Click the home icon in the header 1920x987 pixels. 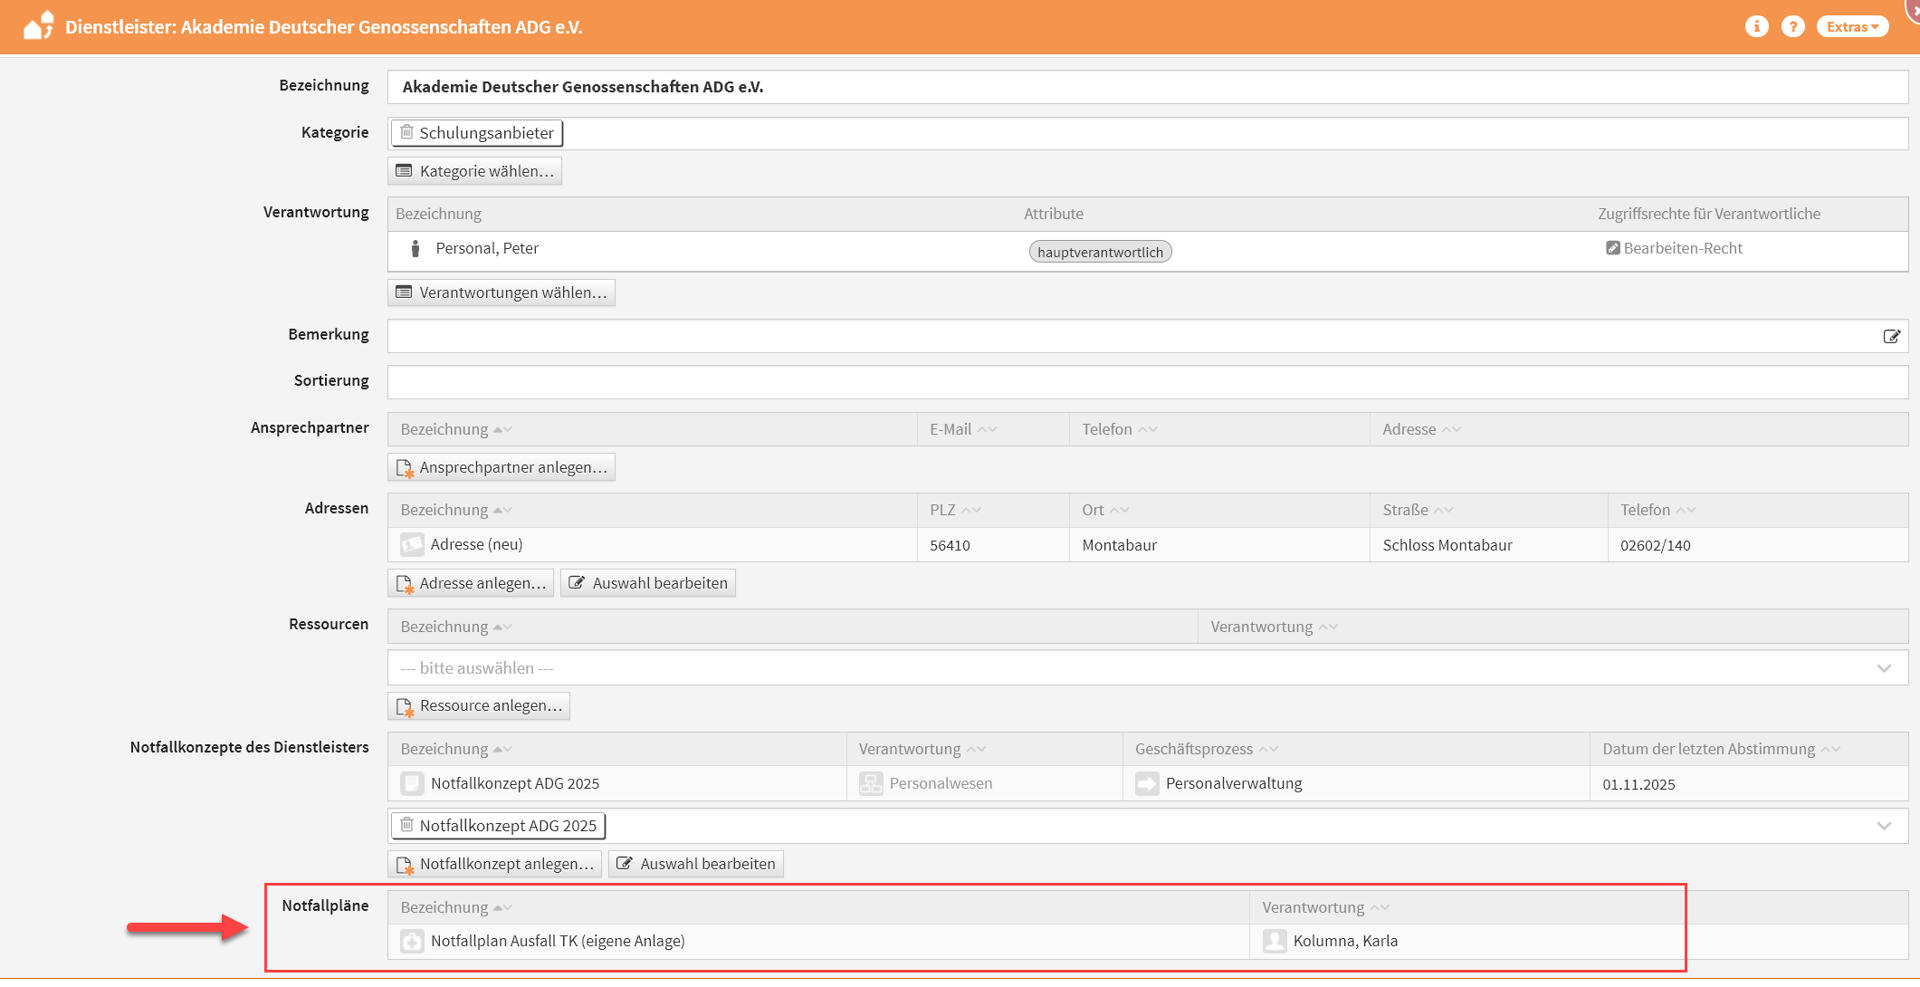click(38, 26)
